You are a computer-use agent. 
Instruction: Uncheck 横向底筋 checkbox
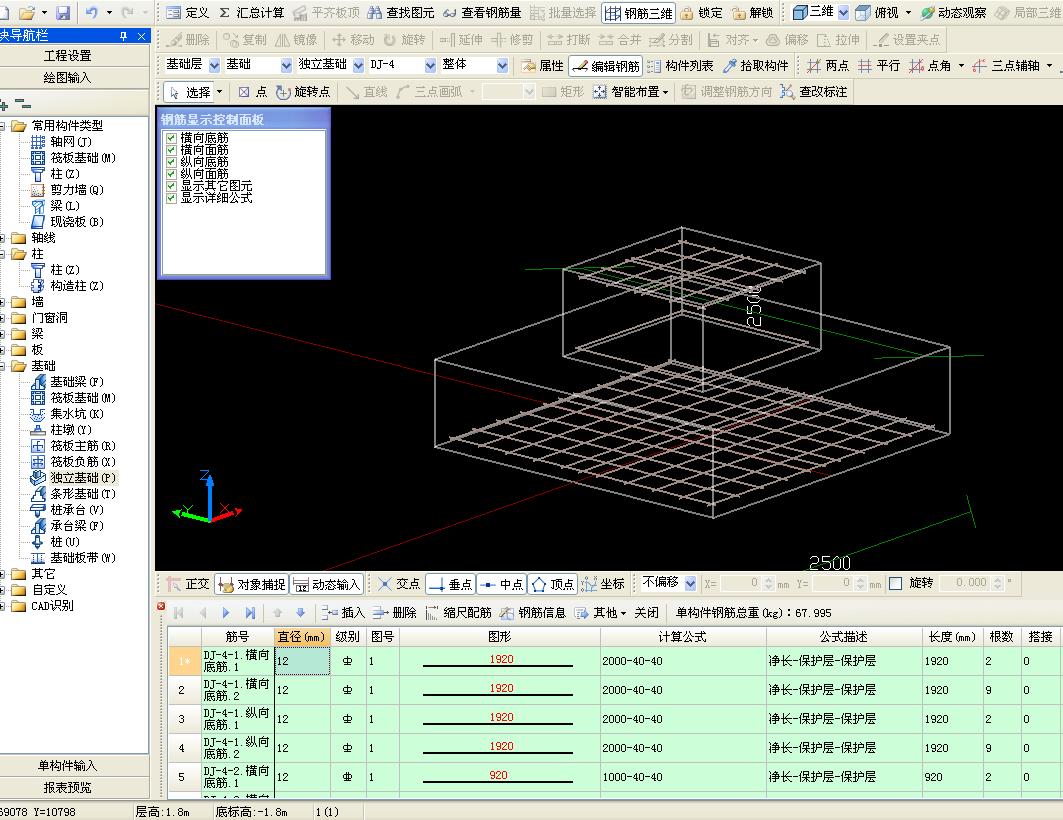pyautogui.click(x=172, y=138)
